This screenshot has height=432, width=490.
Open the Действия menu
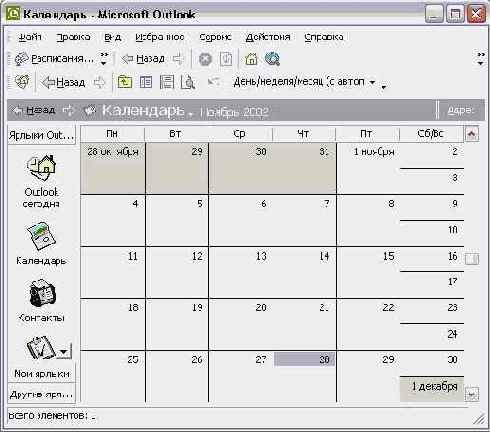click(x=268, y=37)
